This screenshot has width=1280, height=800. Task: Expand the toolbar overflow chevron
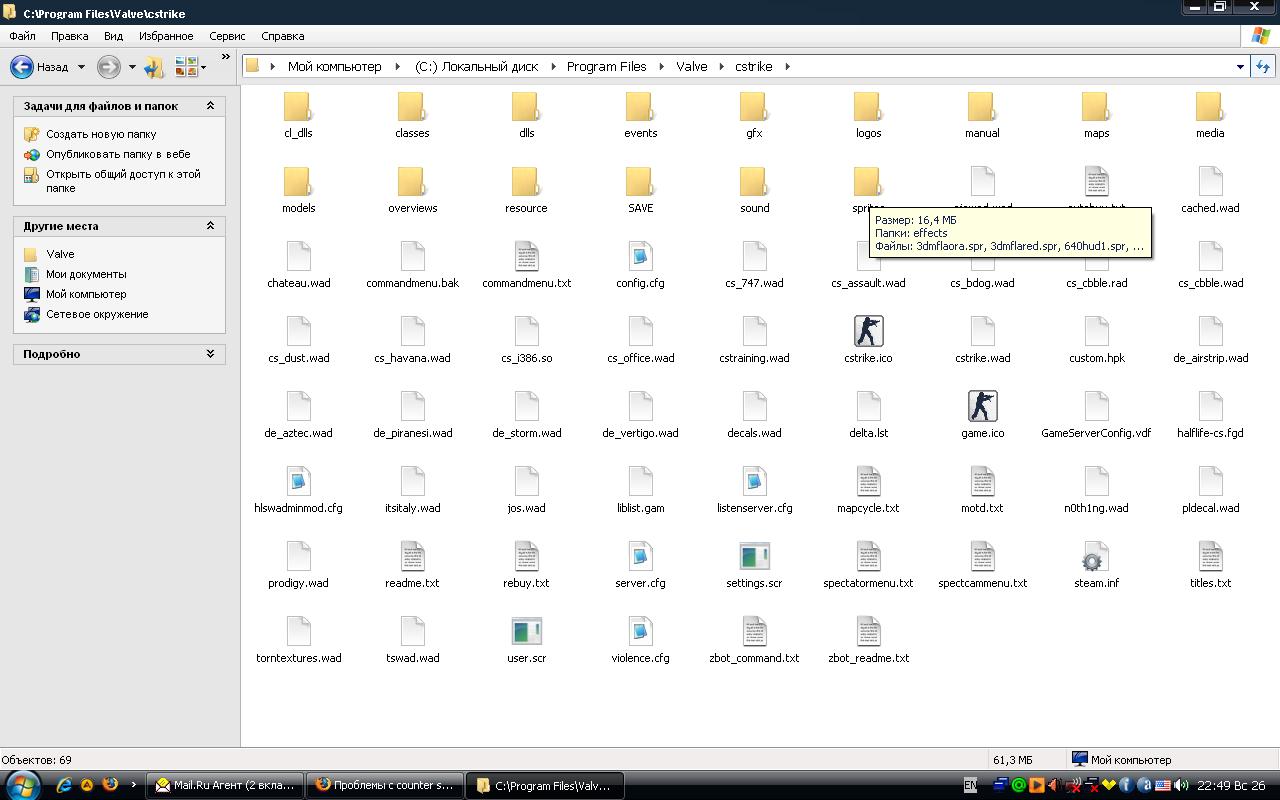(x=226, y=57)
